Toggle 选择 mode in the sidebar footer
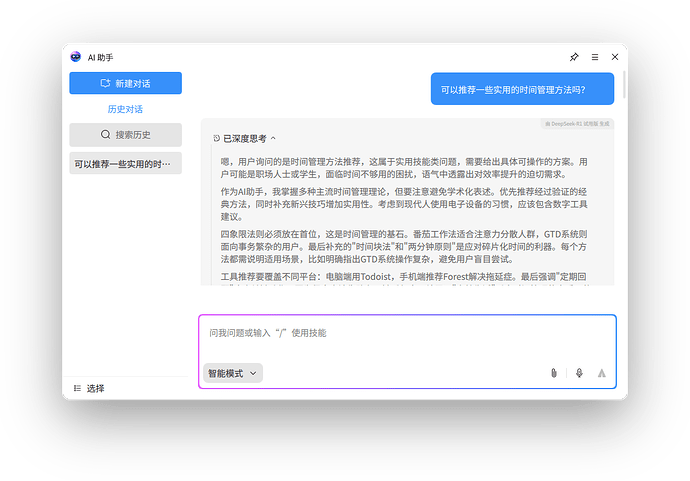 (95, 388)
